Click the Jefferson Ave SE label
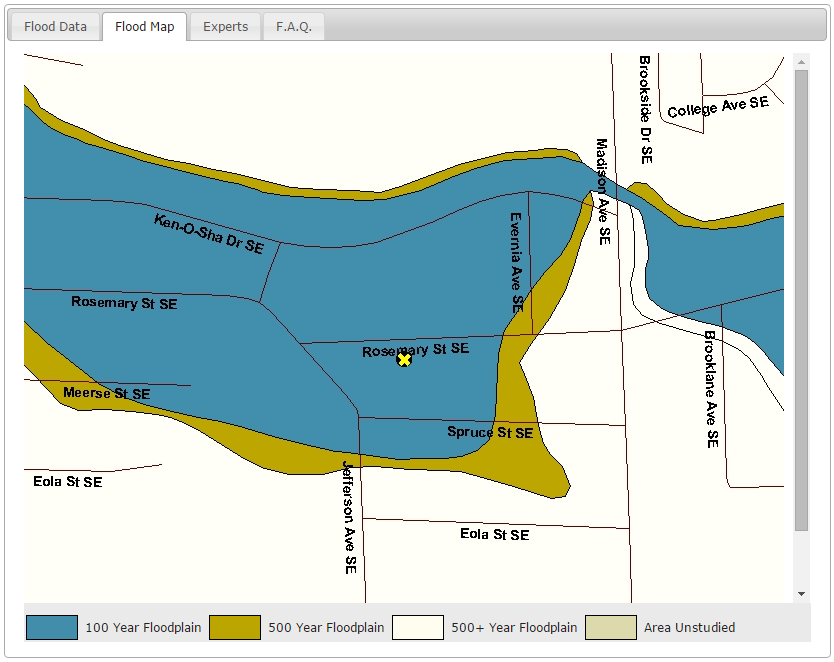834x662 pixels. [349, 517]
